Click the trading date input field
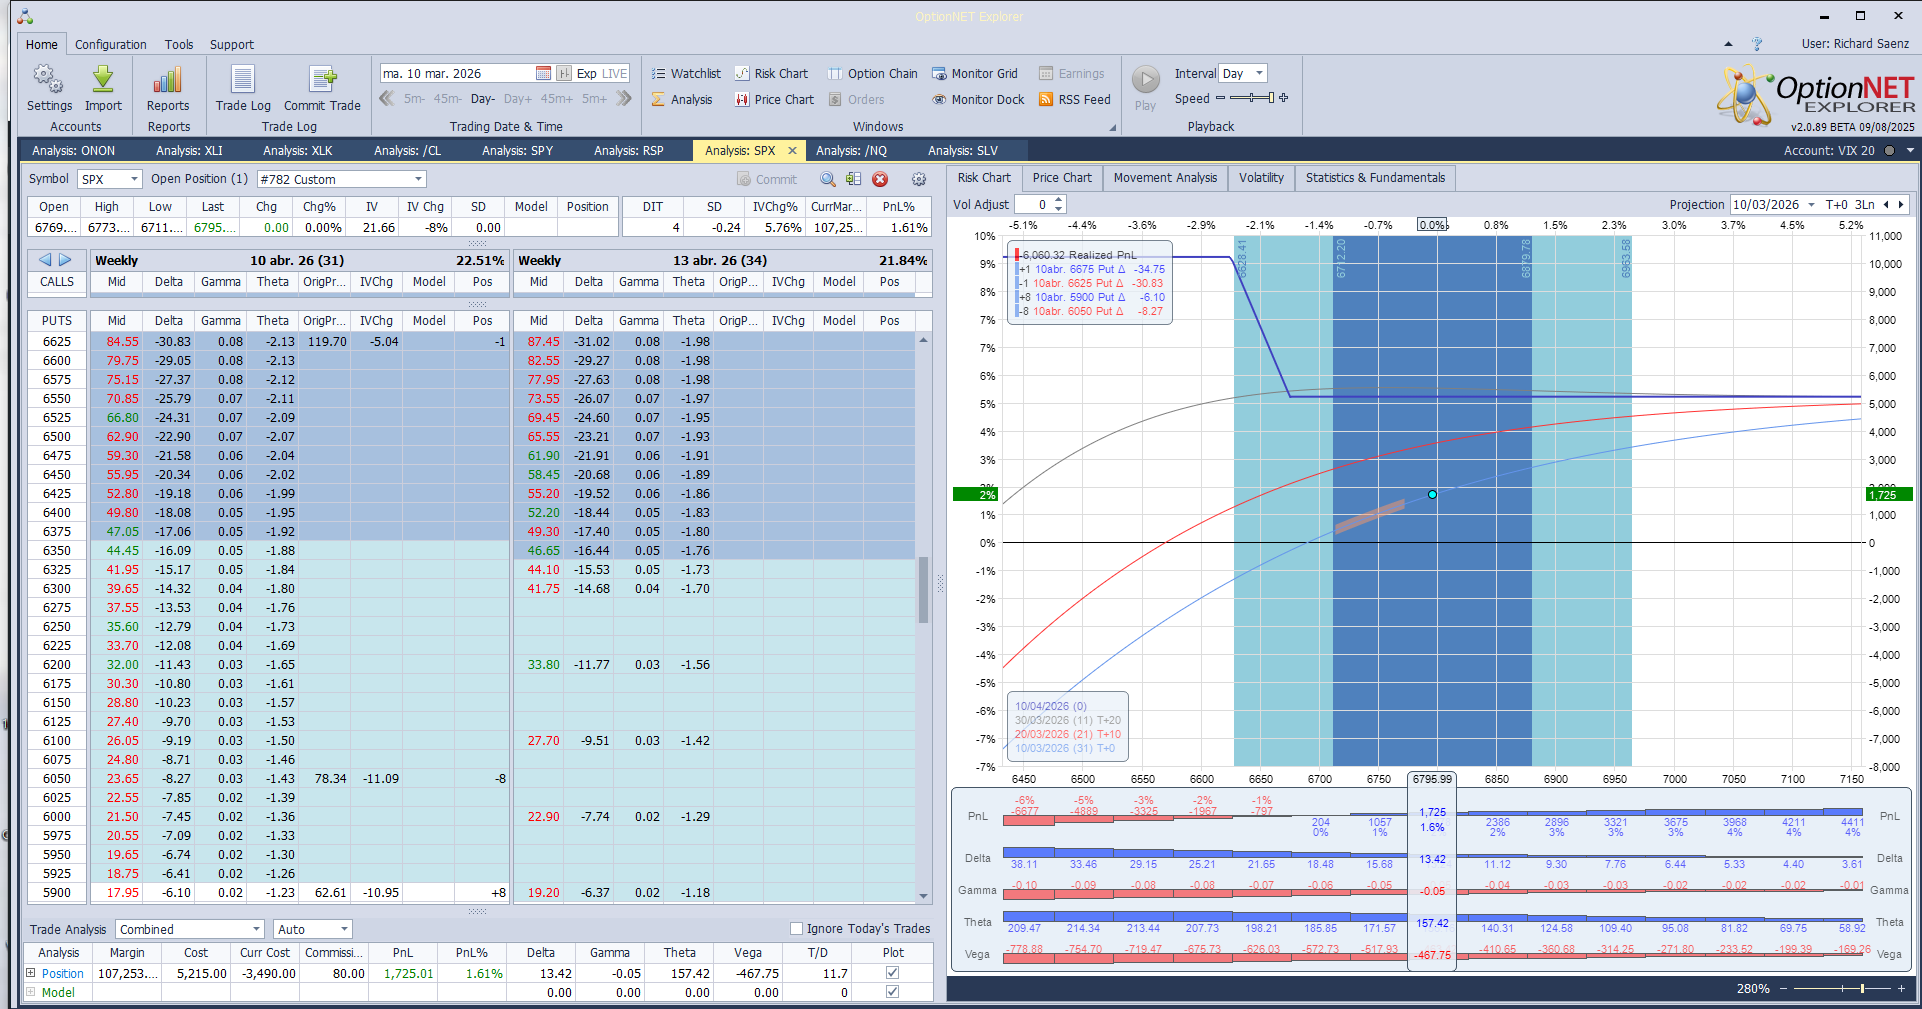 (x=457, y=73)
